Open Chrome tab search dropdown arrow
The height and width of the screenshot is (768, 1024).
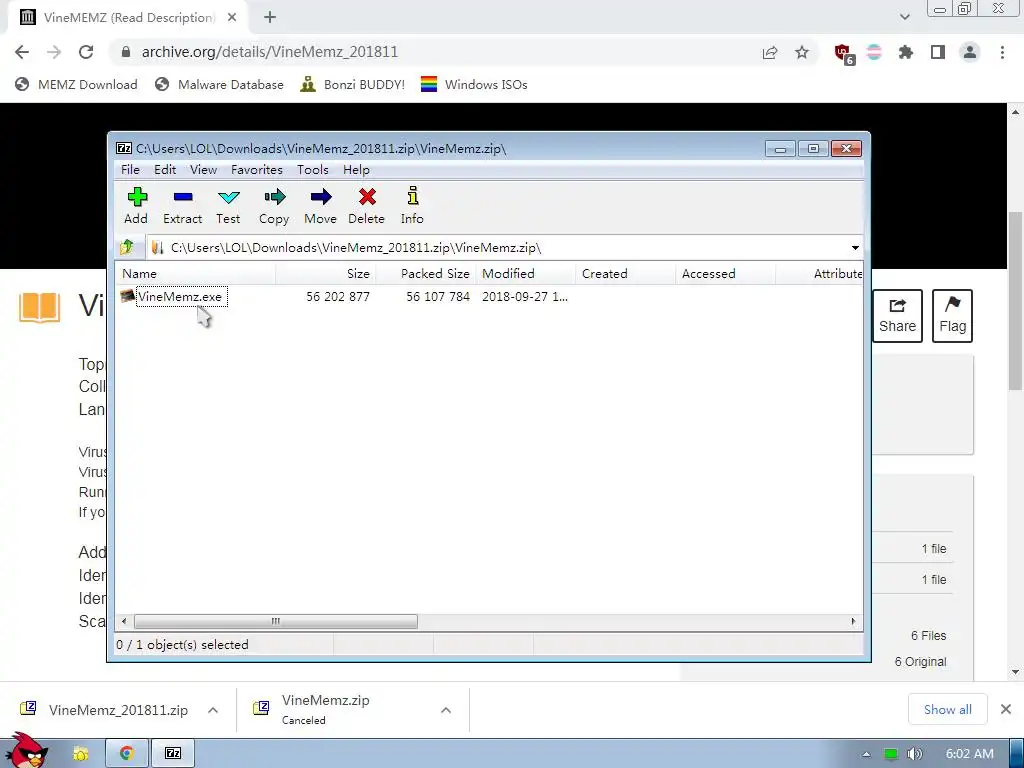[x=904, y=17]
